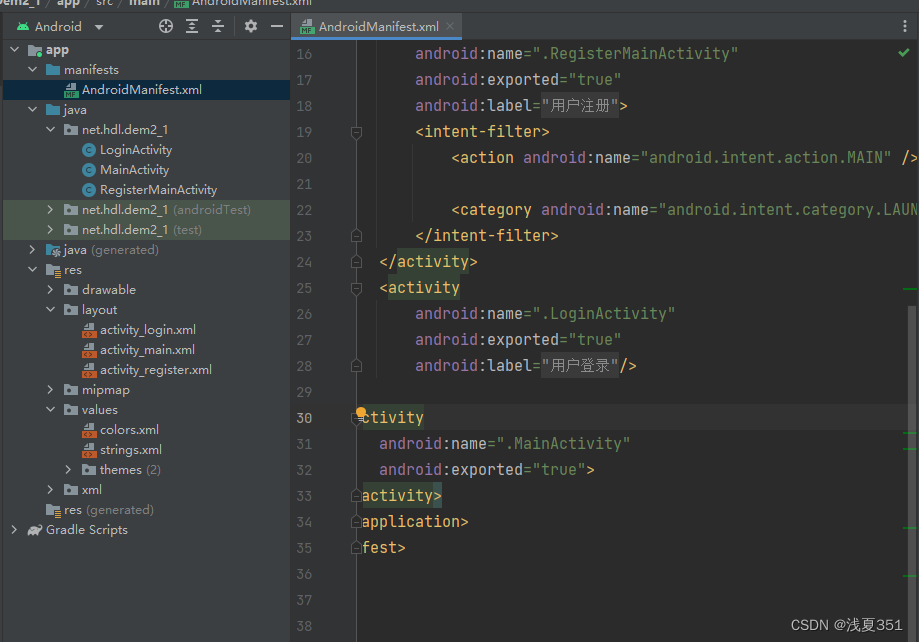Toggle code fold marker on line 25
The width and height of the screenshot is (919, 642).
tap(355, 288)
